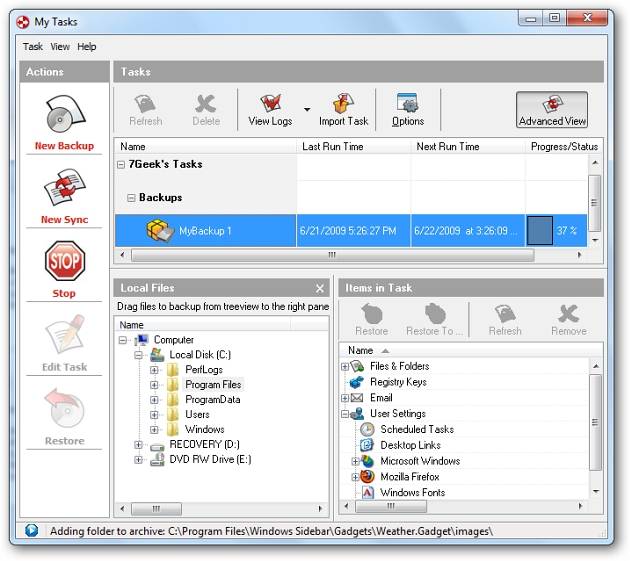
Task: Click the red Stop sign icon
Action: pos(65,261)
